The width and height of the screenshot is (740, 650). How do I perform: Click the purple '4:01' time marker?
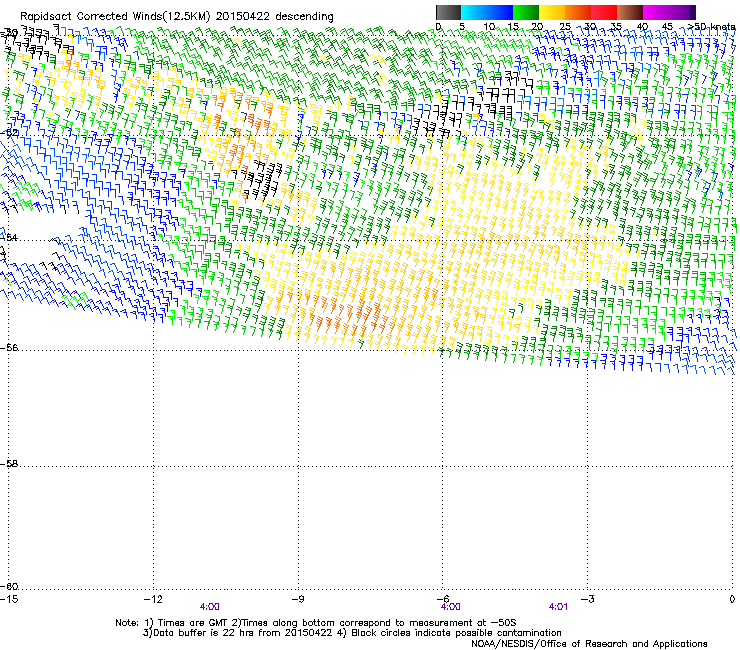[x=558, y=607]
